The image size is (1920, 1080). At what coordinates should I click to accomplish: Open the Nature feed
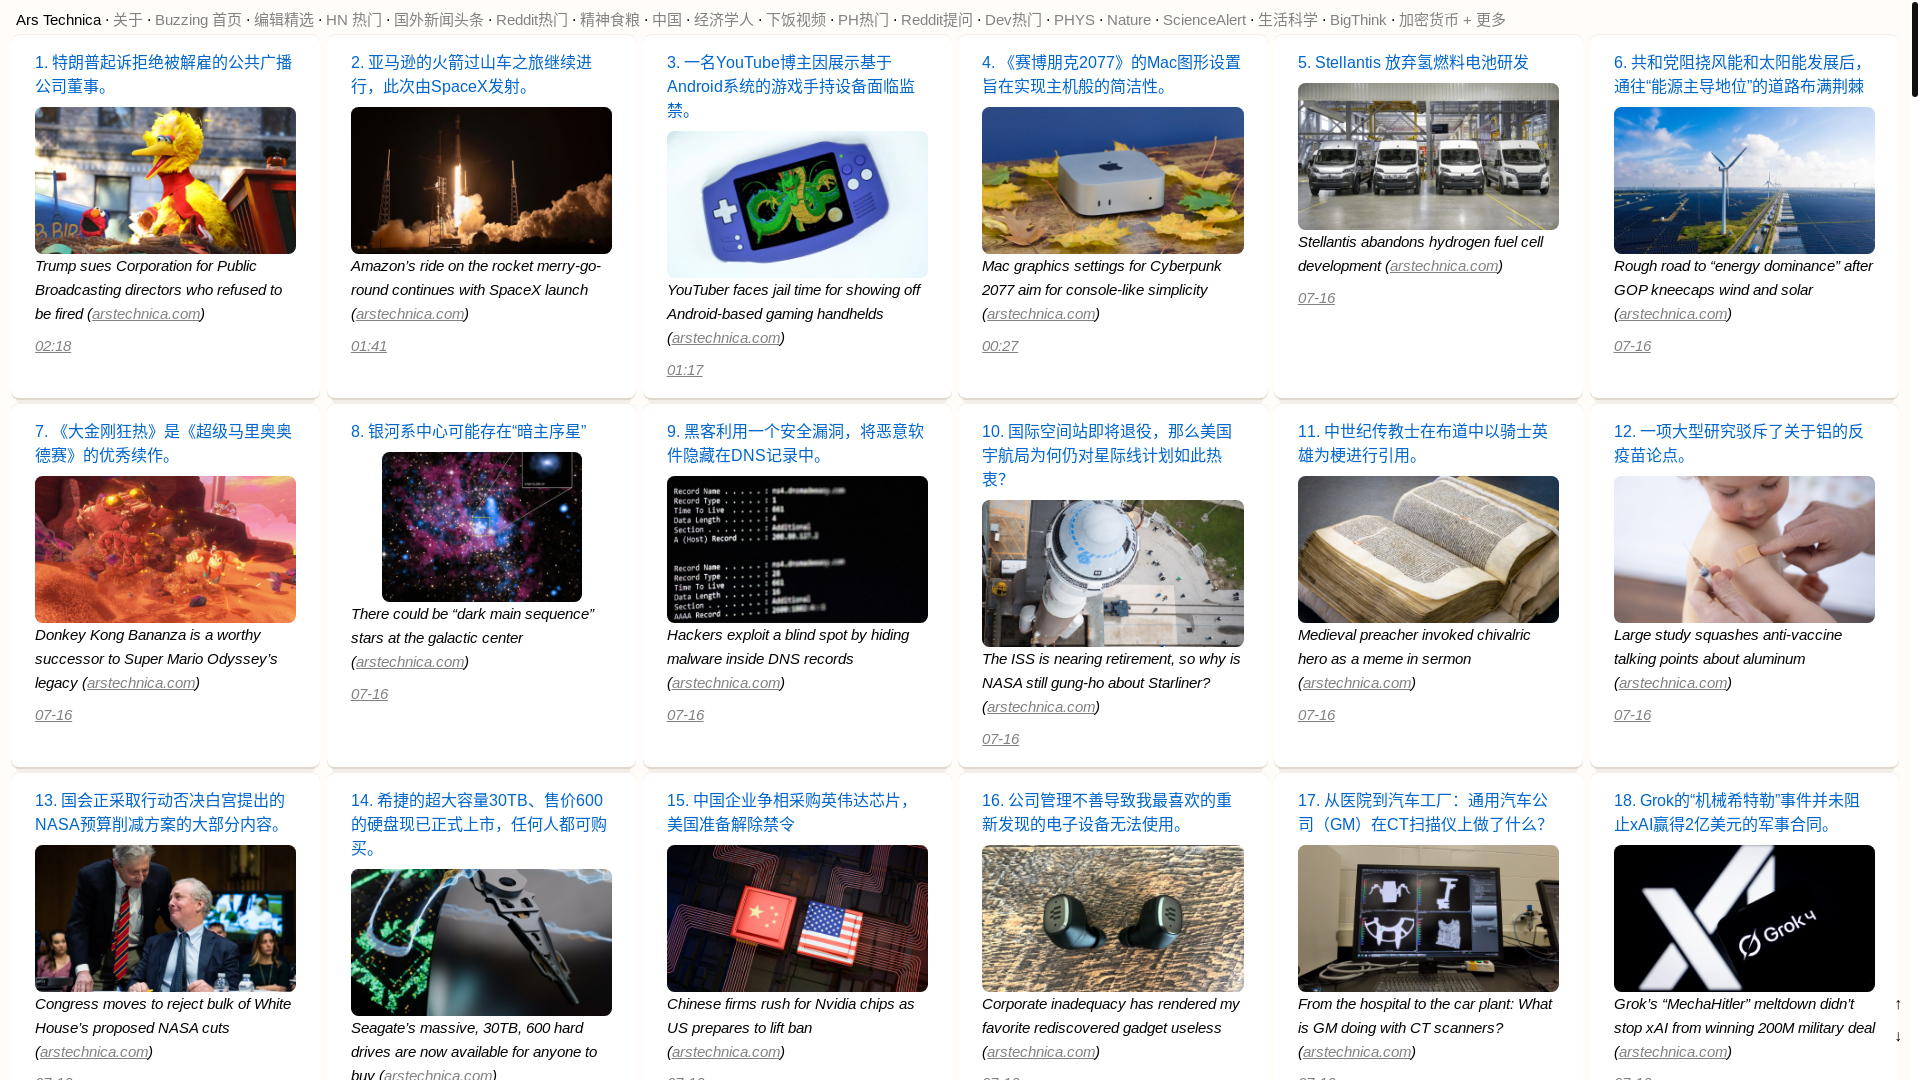pyautogui.click(x=1129, y=19)
